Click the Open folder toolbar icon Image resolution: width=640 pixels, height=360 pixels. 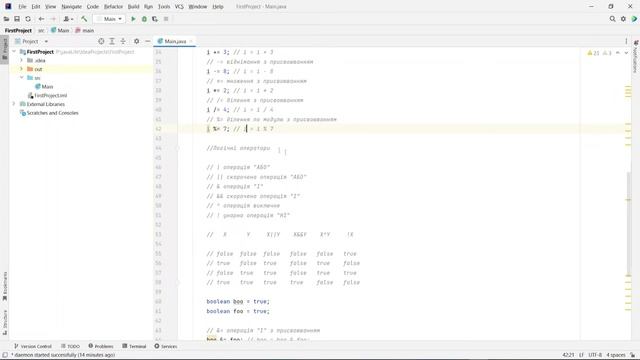(x=6, y=19)
